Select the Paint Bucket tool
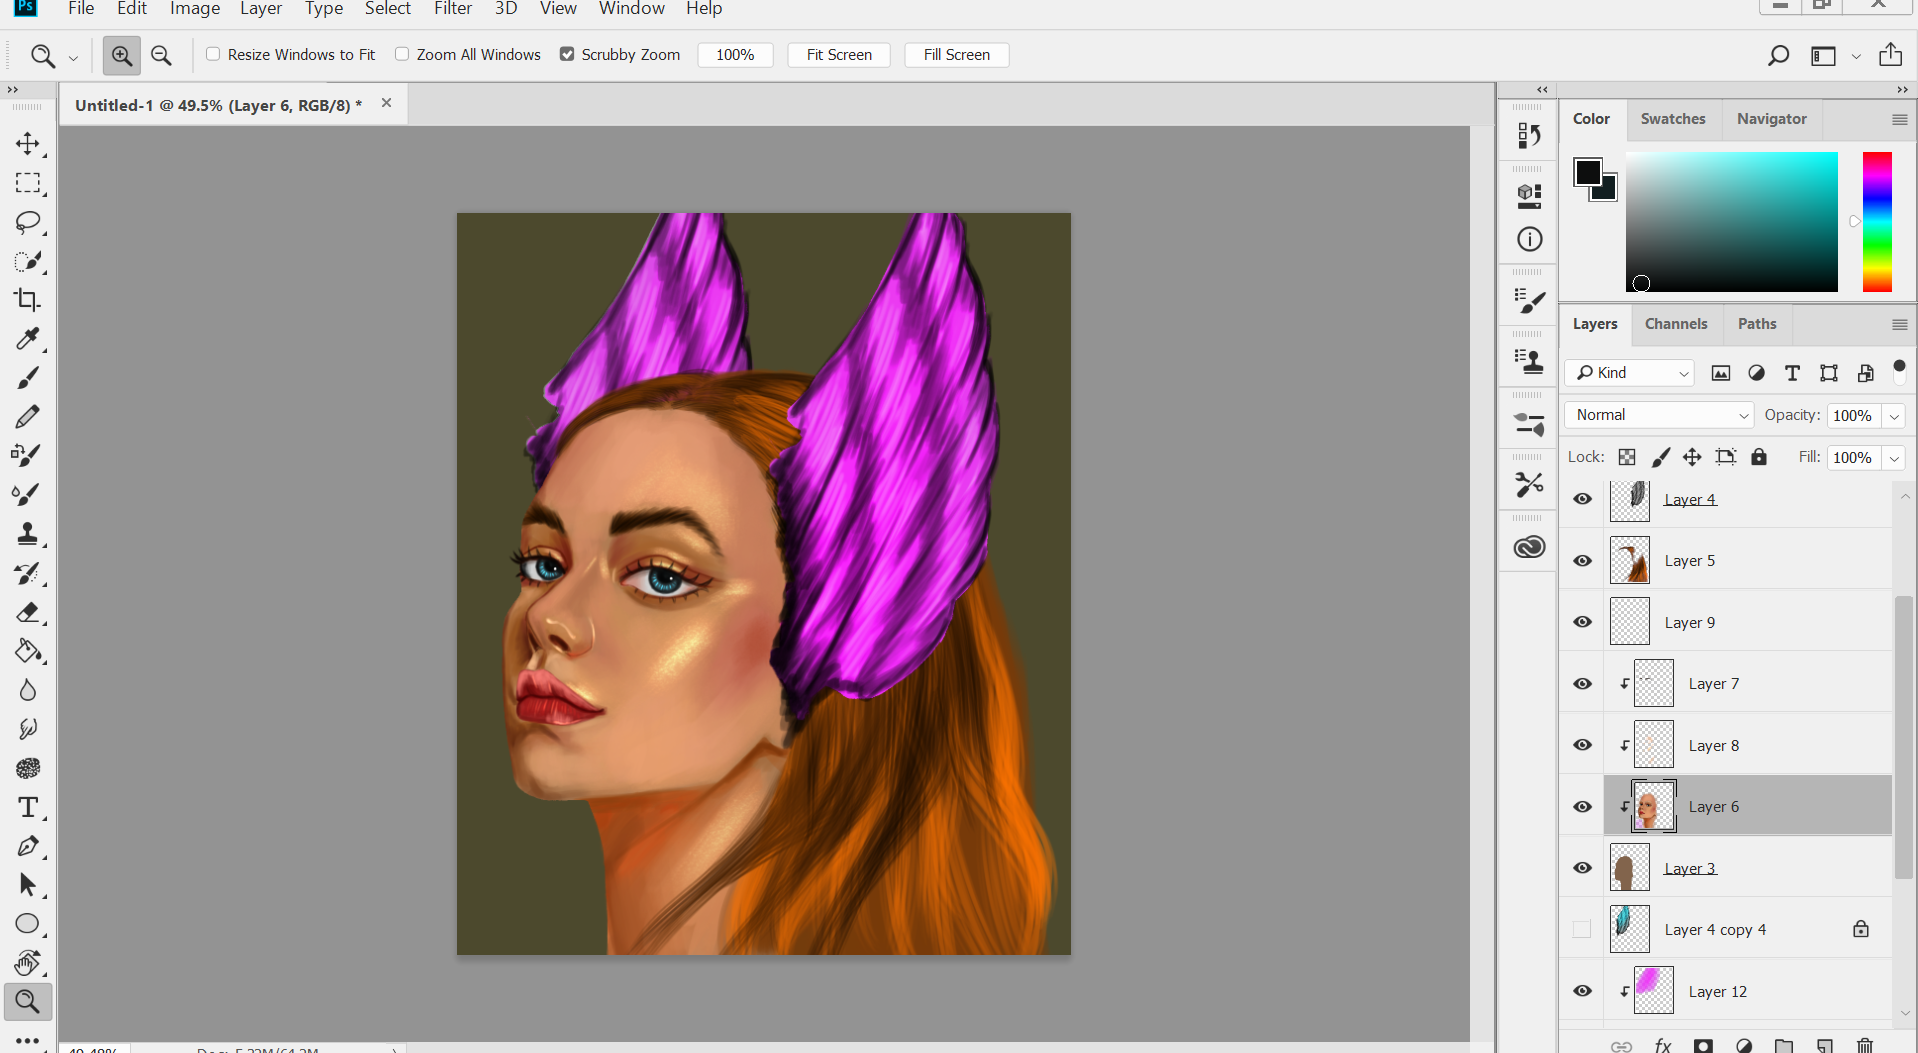Image resolution: width=1918 pixels, height=1053 pixels. tap(28, 651)
